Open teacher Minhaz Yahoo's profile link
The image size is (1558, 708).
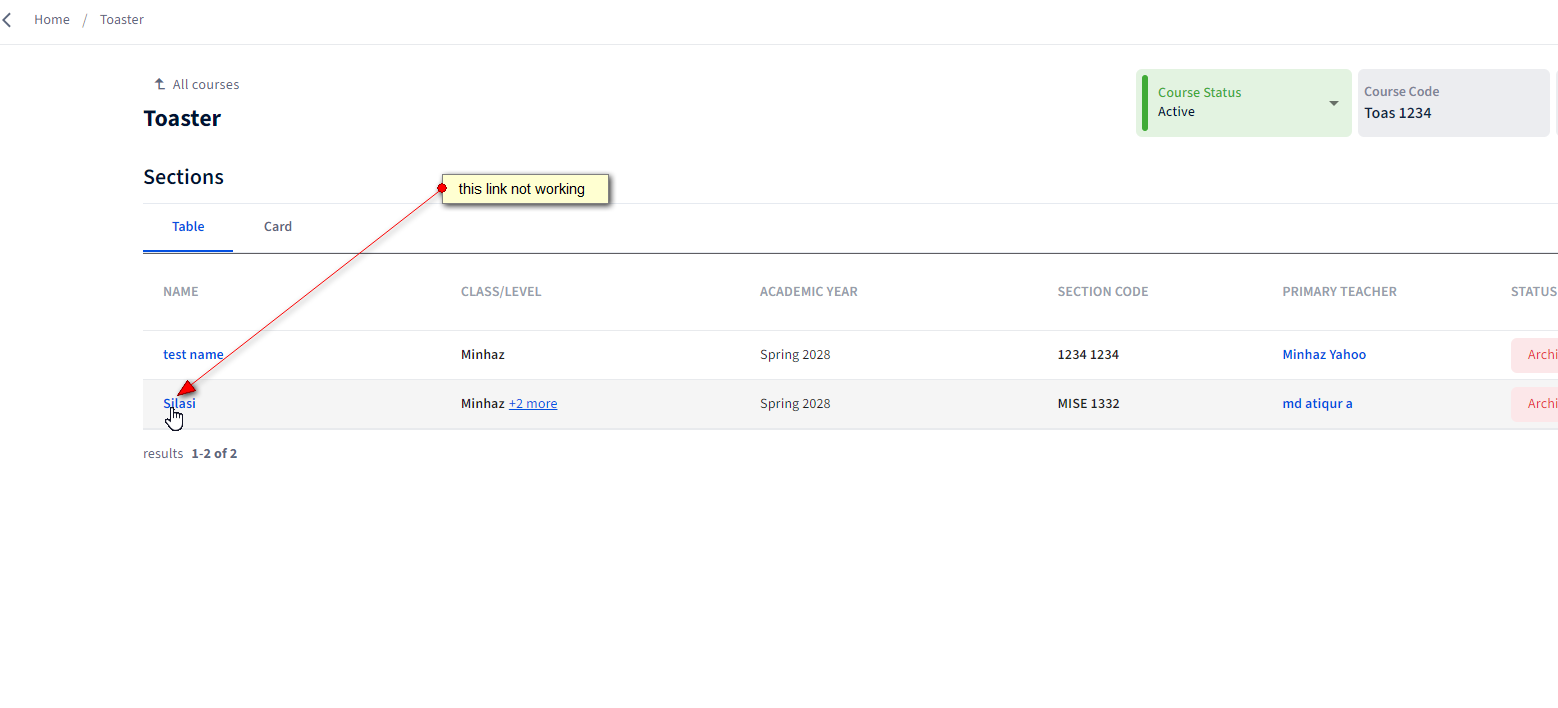point(1323,355)
